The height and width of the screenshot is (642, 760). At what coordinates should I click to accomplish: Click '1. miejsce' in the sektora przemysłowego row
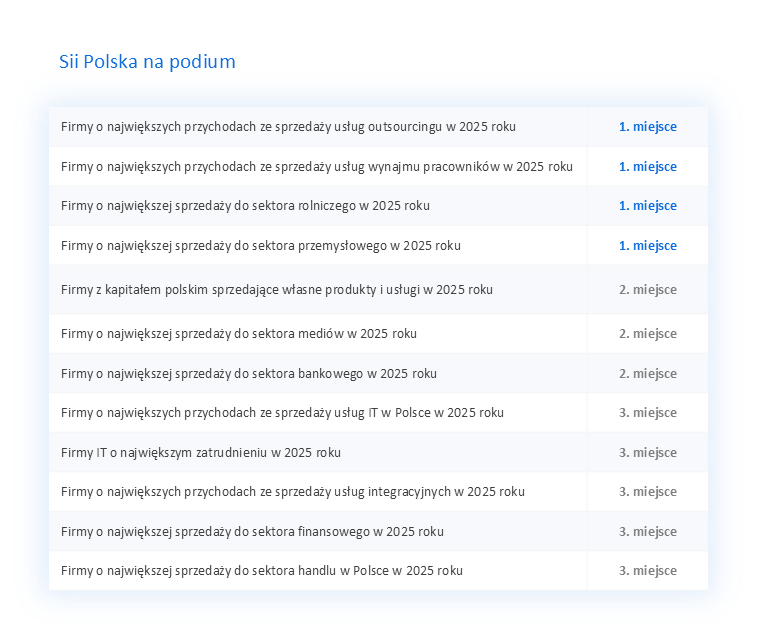(648, 246)
